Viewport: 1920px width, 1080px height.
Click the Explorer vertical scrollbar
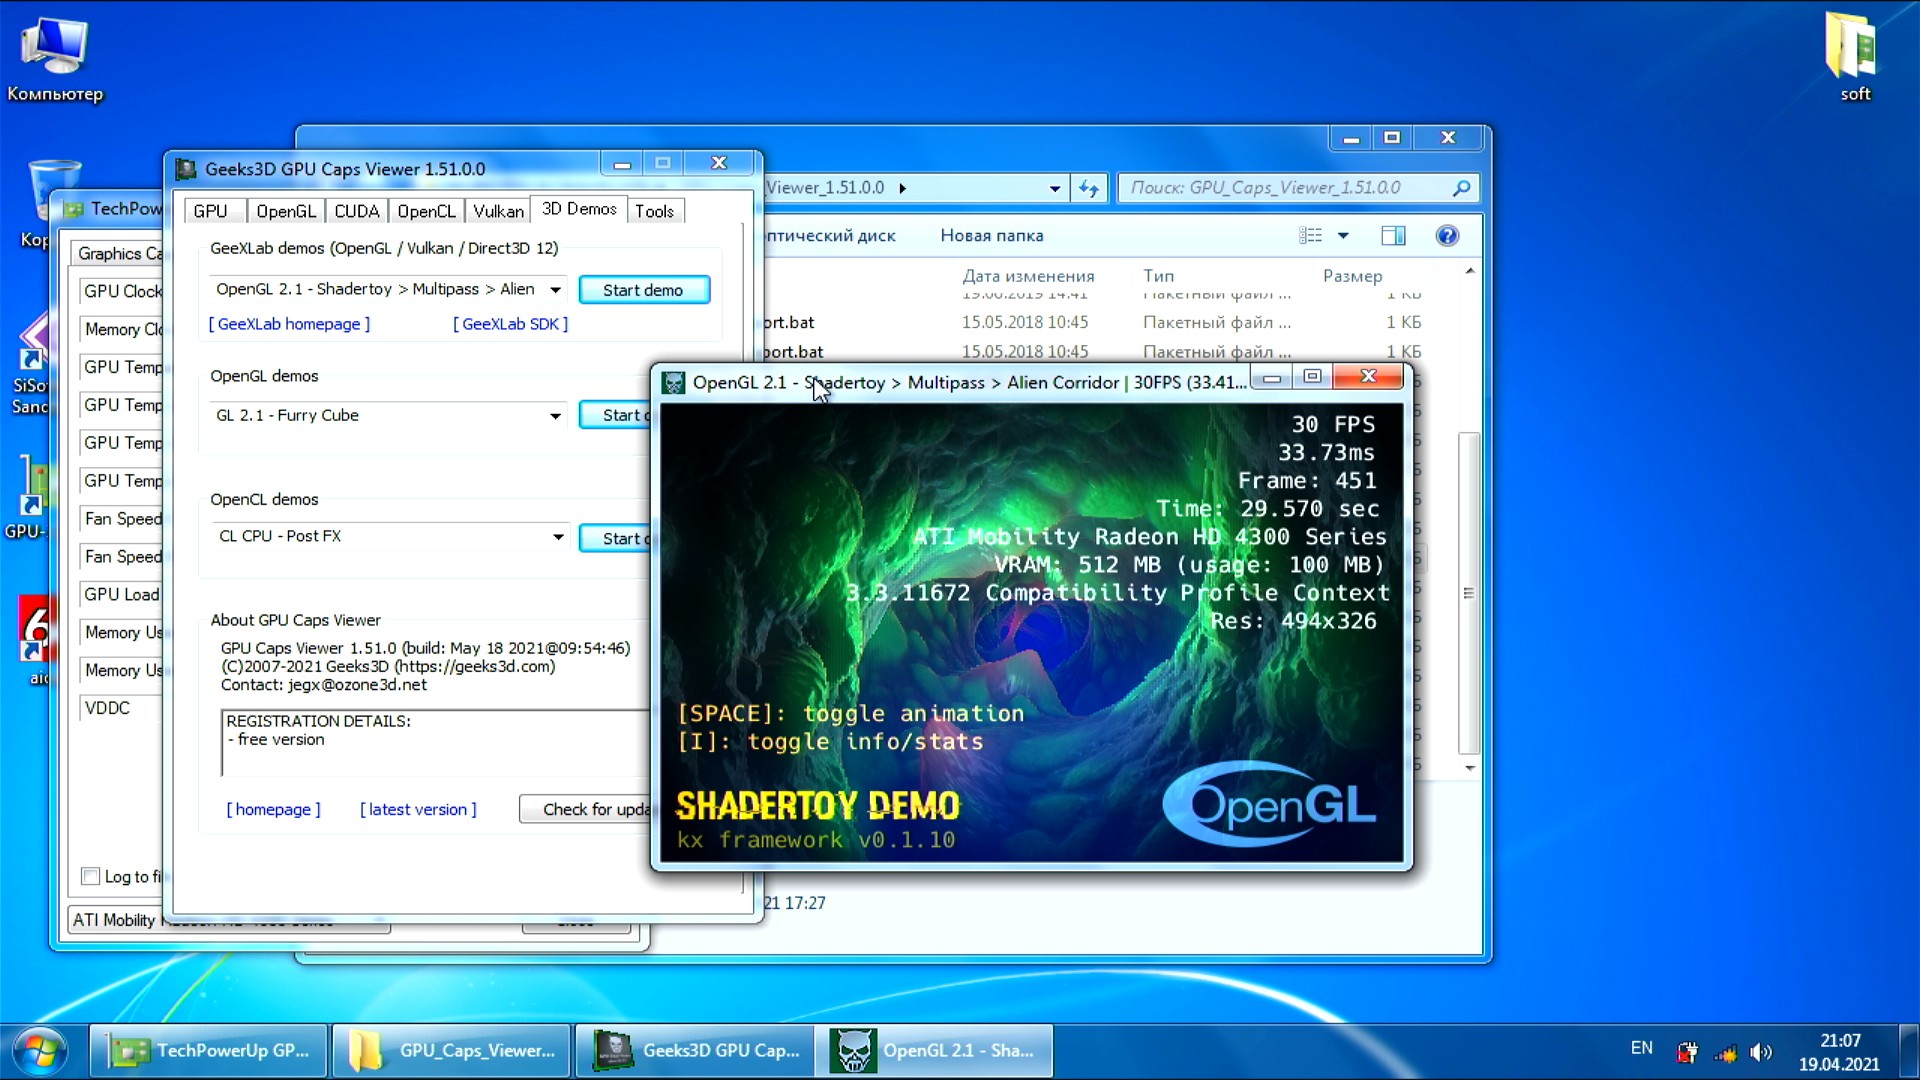click(x=1467, y=593)
